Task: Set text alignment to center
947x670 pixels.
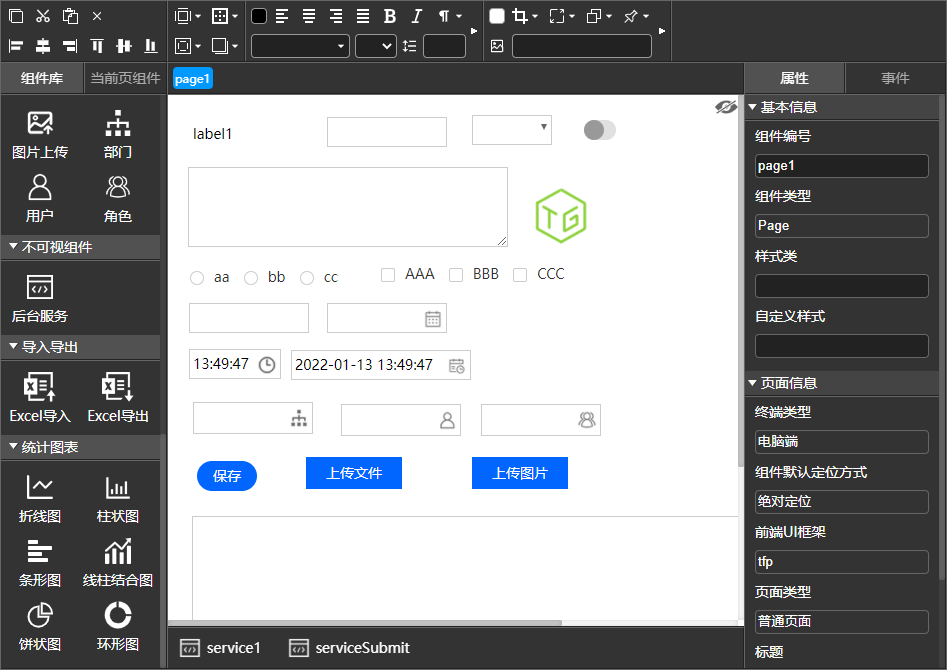Action: pos(309,16)
